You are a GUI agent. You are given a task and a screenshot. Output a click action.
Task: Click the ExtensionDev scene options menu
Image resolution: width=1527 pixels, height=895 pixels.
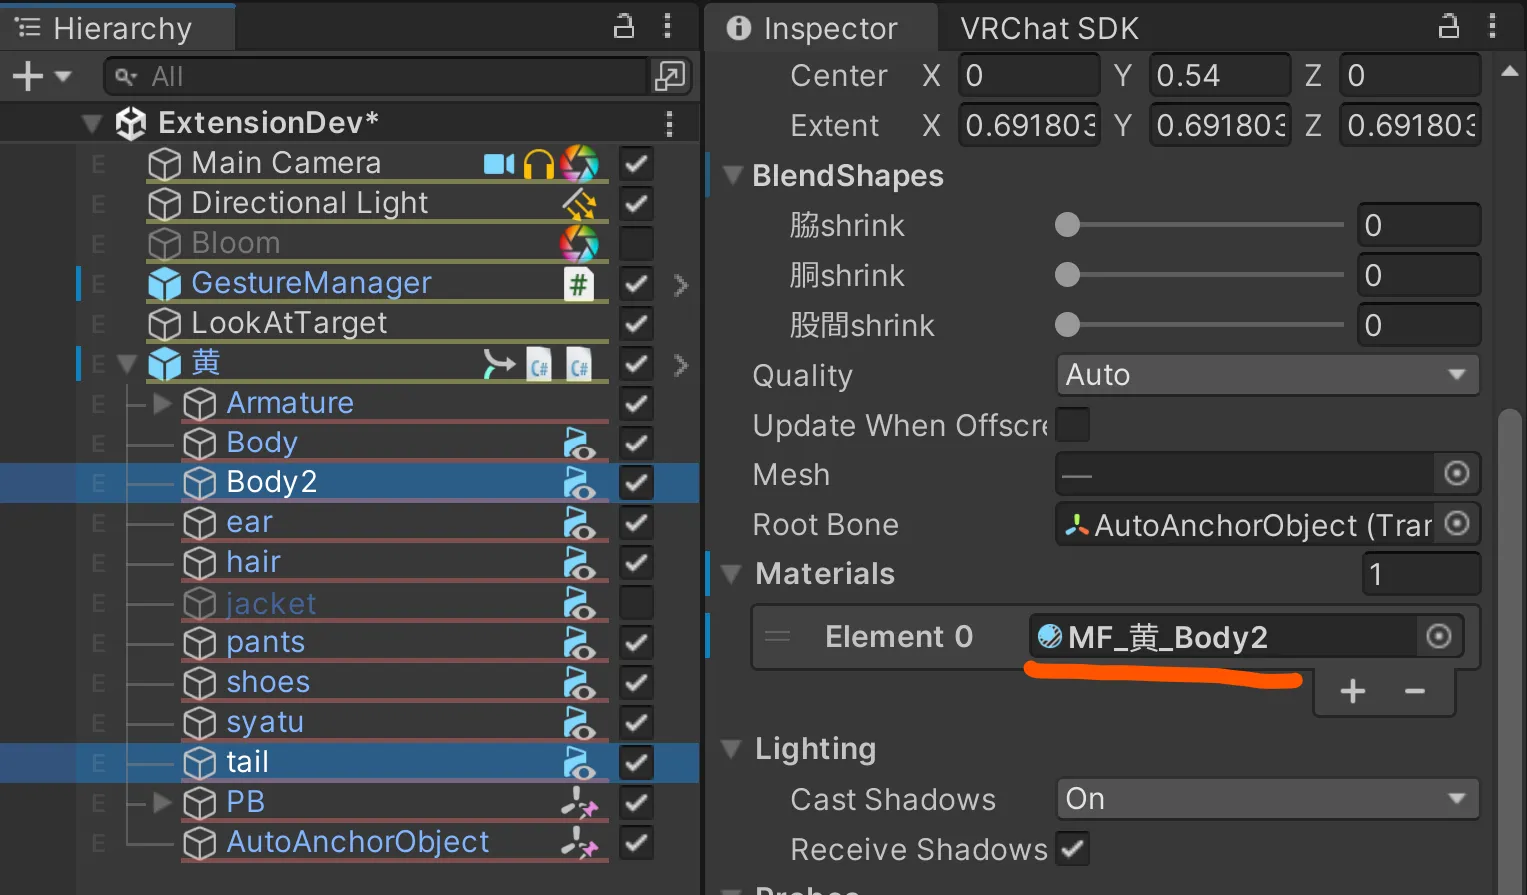[x=669, y=123]
